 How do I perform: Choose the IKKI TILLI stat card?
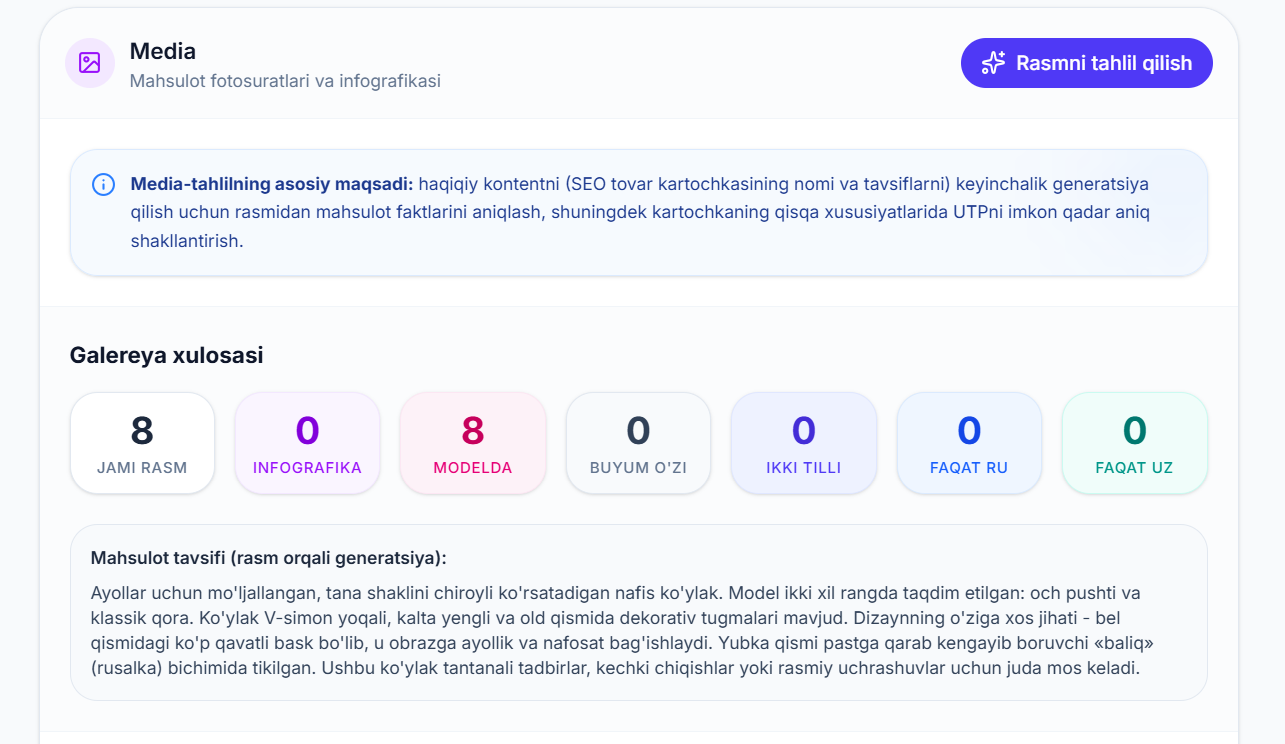pyautogui.click(x=804, y=443)
